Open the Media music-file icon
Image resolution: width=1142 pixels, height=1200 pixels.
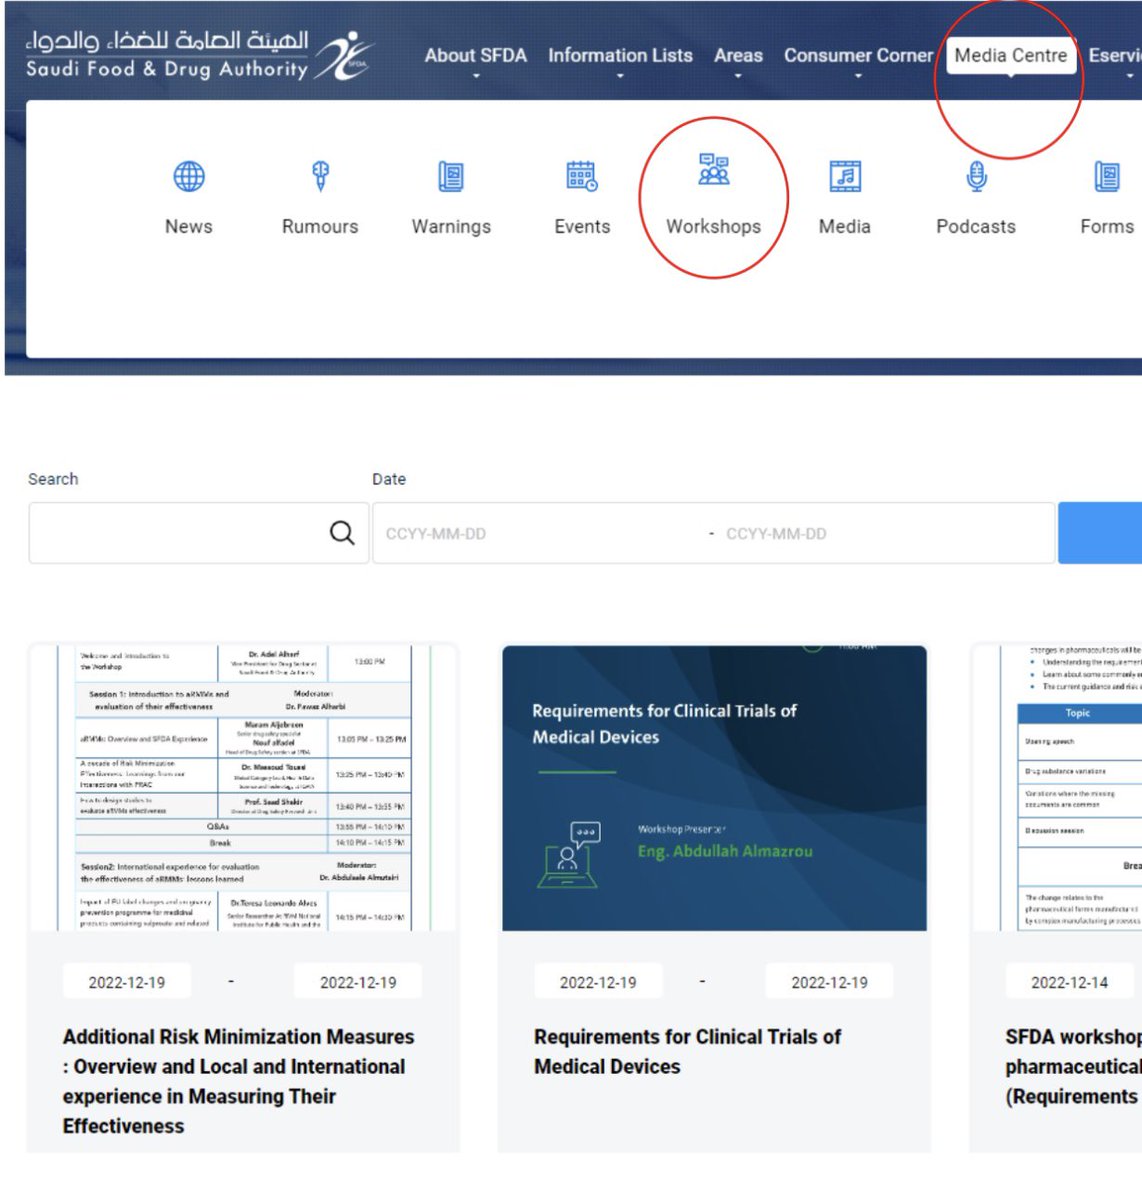845,176
